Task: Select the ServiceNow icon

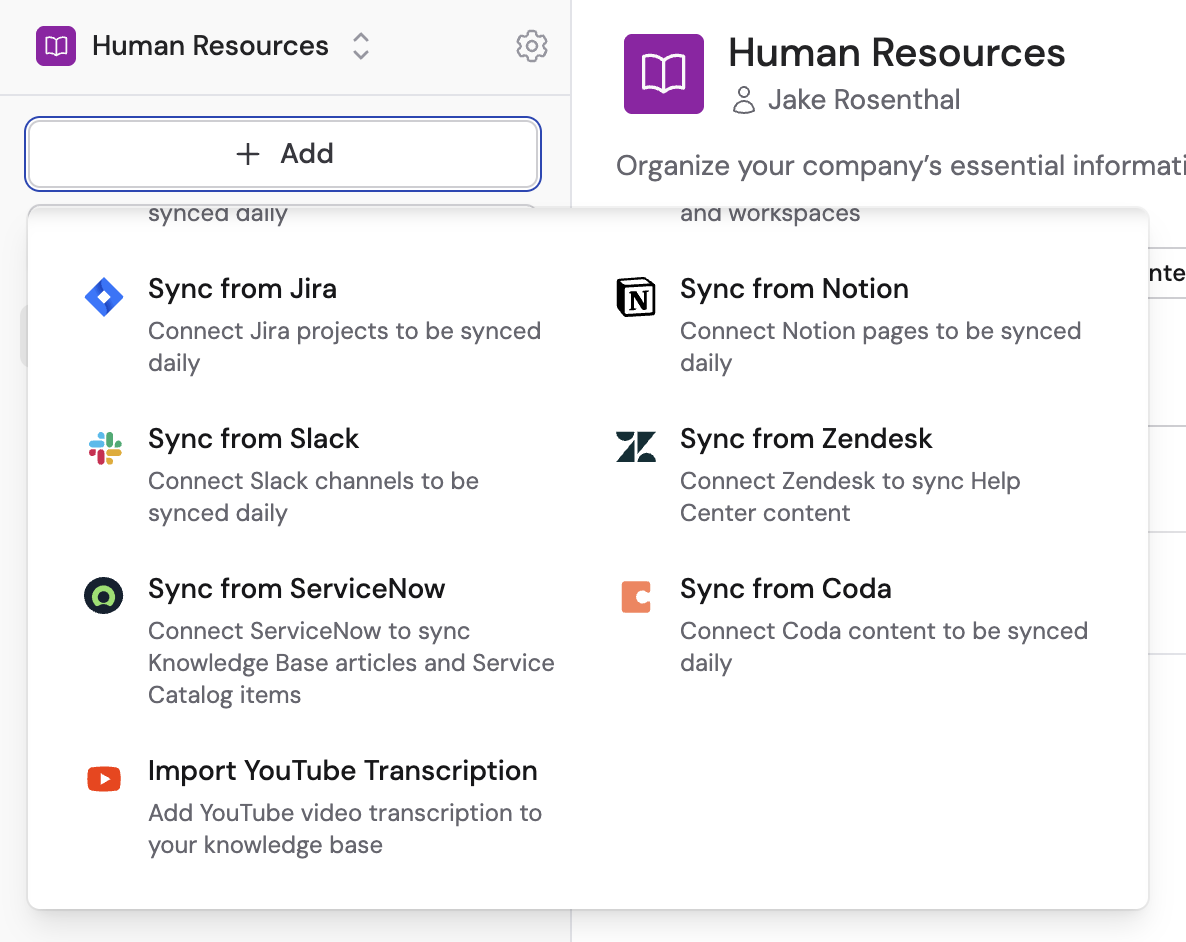Action: (x=104, y=596)
